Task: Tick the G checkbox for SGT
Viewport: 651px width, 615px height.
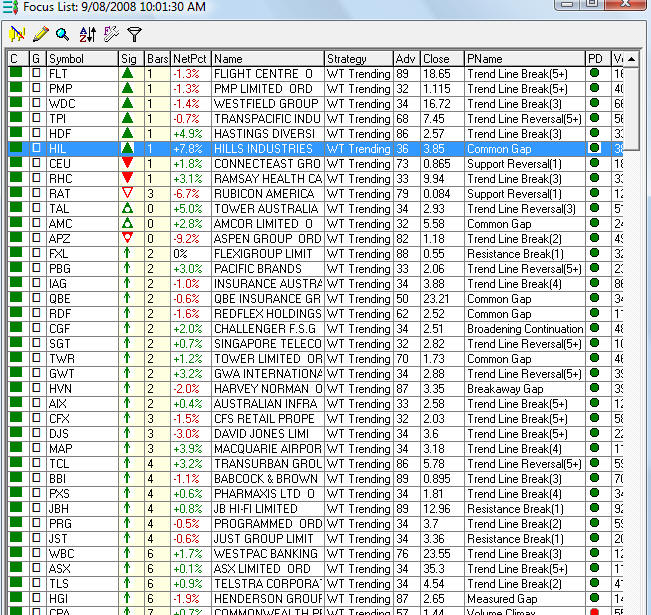Action: pos(37,343)
